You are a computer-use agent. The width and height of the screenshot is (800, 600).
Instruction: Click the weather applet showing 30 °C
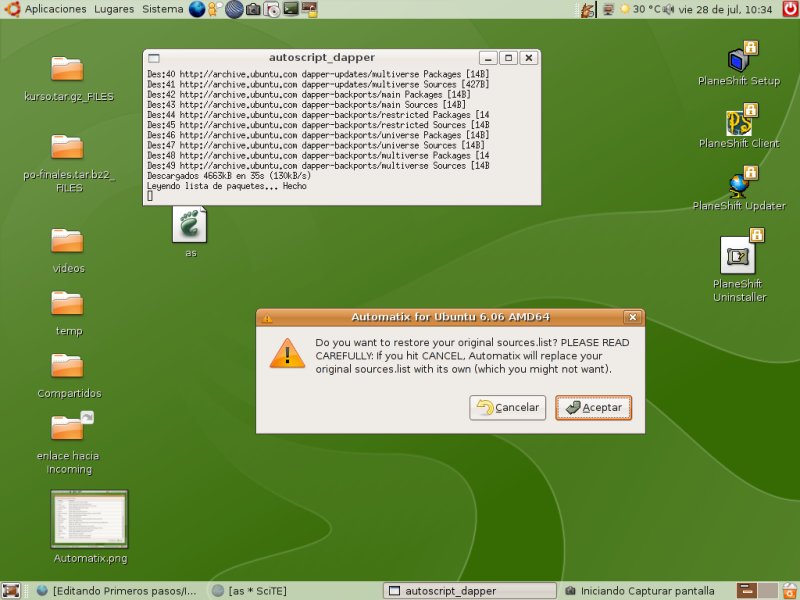pos(640,9)
